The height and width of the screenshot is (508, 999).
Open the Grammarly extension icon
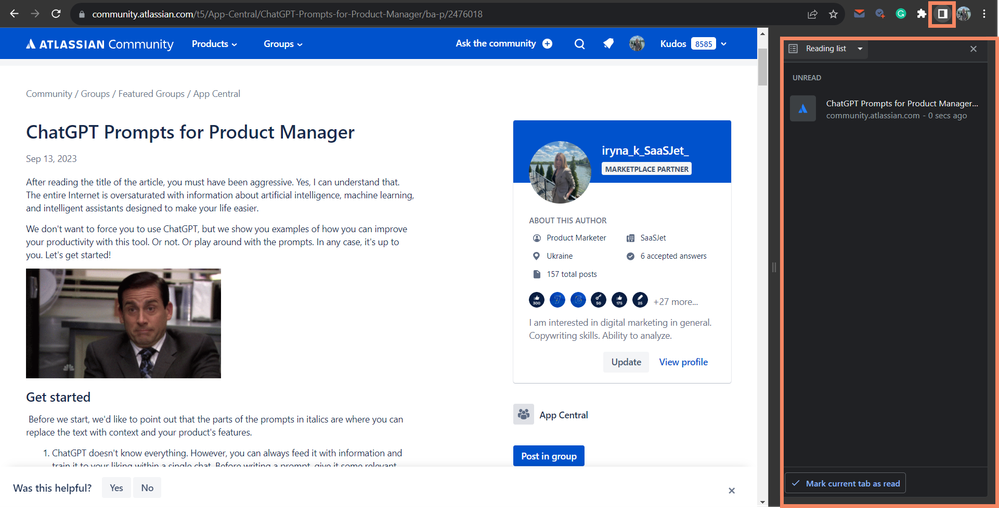tap(901, 13)
